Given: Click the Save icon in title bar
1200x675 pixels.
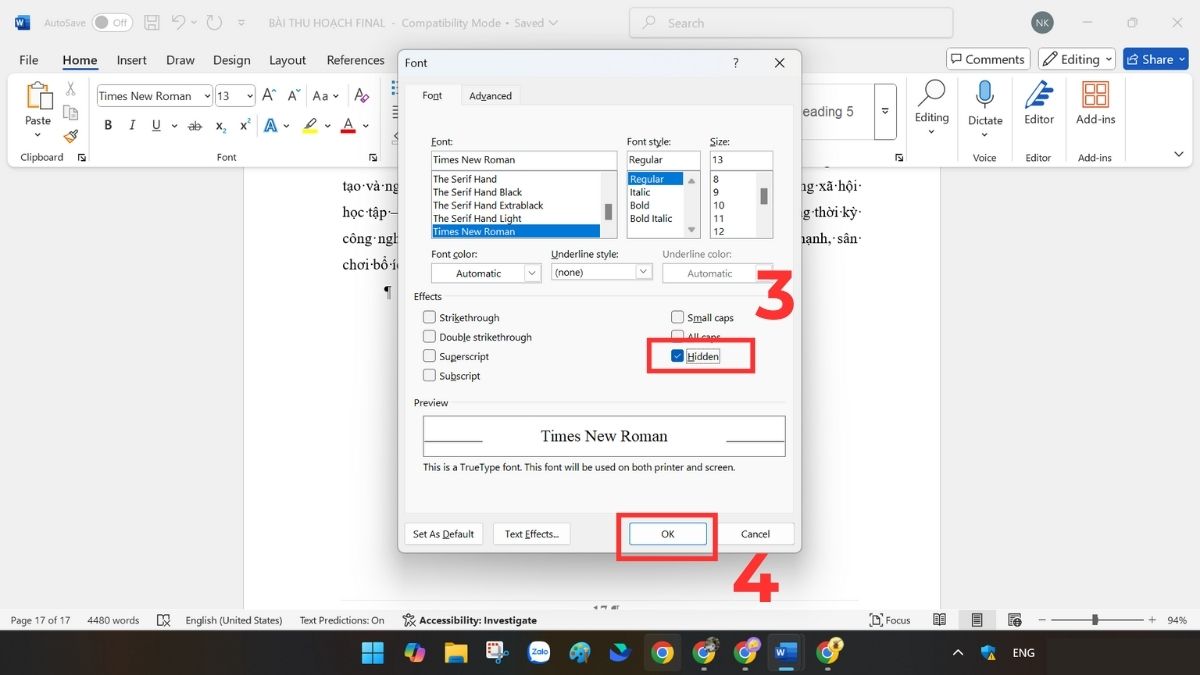Looking at the screenshot, I should point(152,23).
